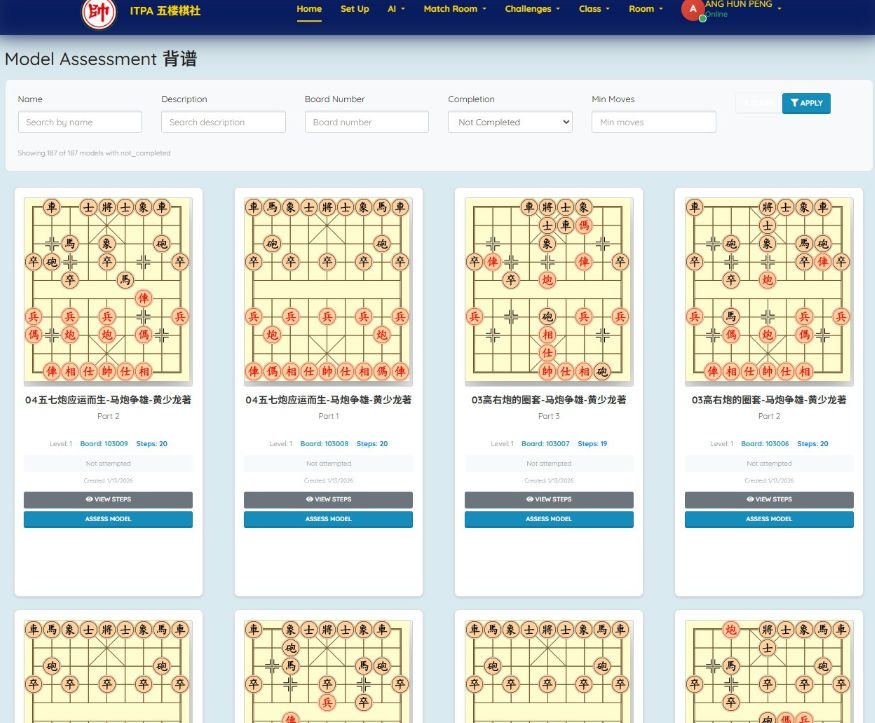
Task: Click Assess Model for Board 103009
Action: click(108, 519)
